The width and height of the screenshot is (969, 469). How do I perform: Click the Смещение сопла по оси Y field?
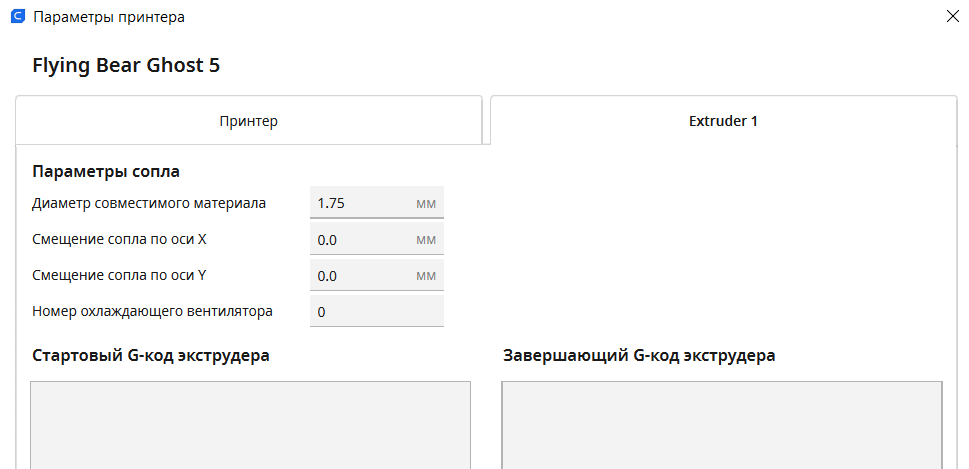click(376, 276)
